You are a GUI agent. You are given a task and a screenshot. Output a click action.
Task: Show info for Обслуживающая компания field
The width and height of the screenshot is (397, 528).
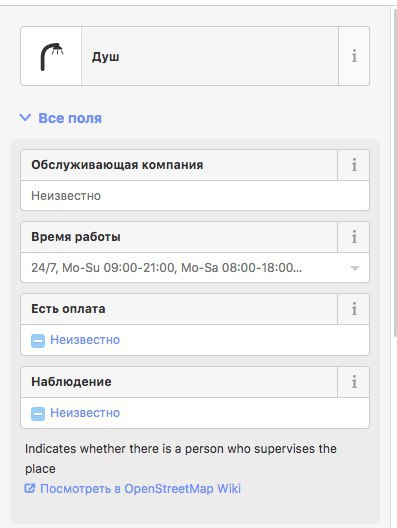354,165
